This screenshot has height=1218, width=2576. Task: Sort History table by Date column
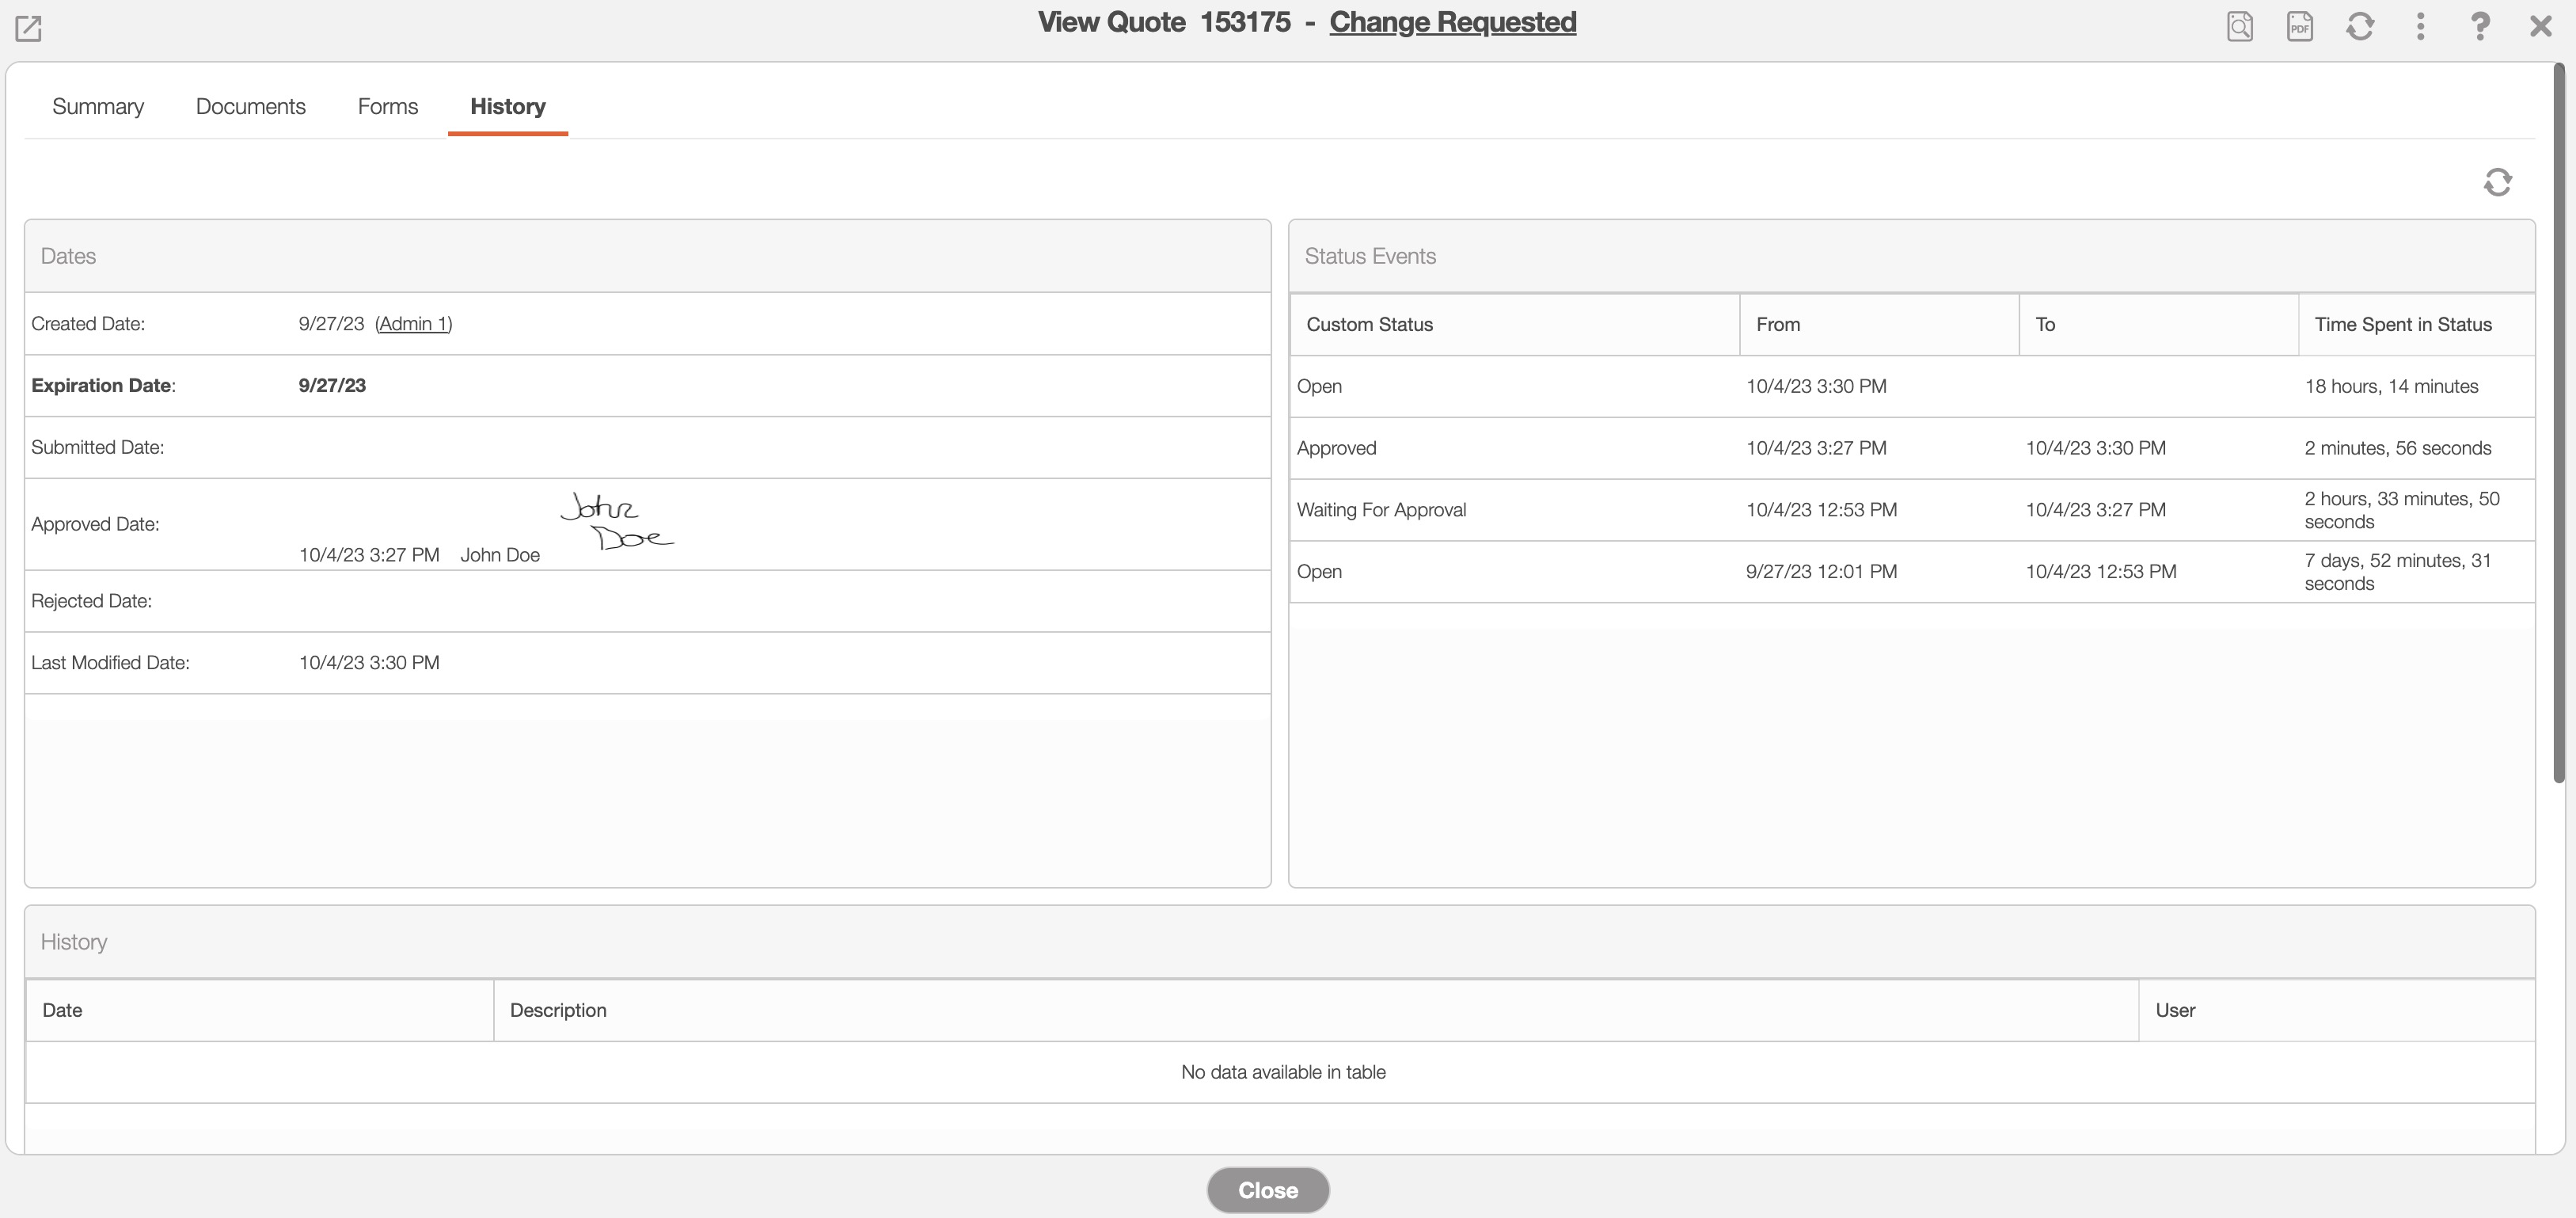62,1010
